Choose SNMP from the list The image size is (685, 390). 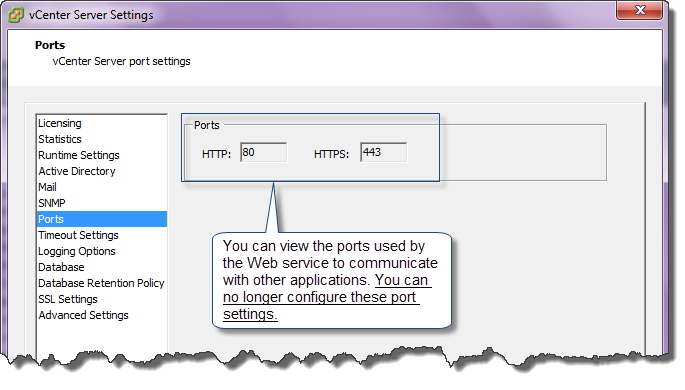[102, 204]
